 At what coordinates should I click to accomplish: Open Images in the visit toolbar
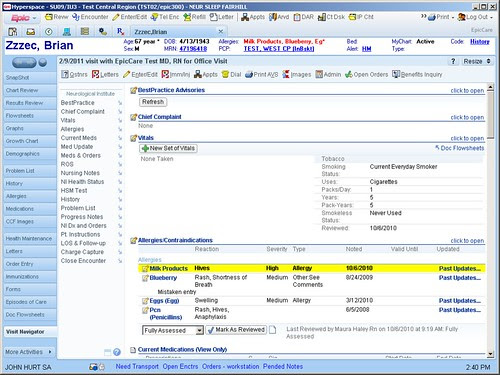297,74
